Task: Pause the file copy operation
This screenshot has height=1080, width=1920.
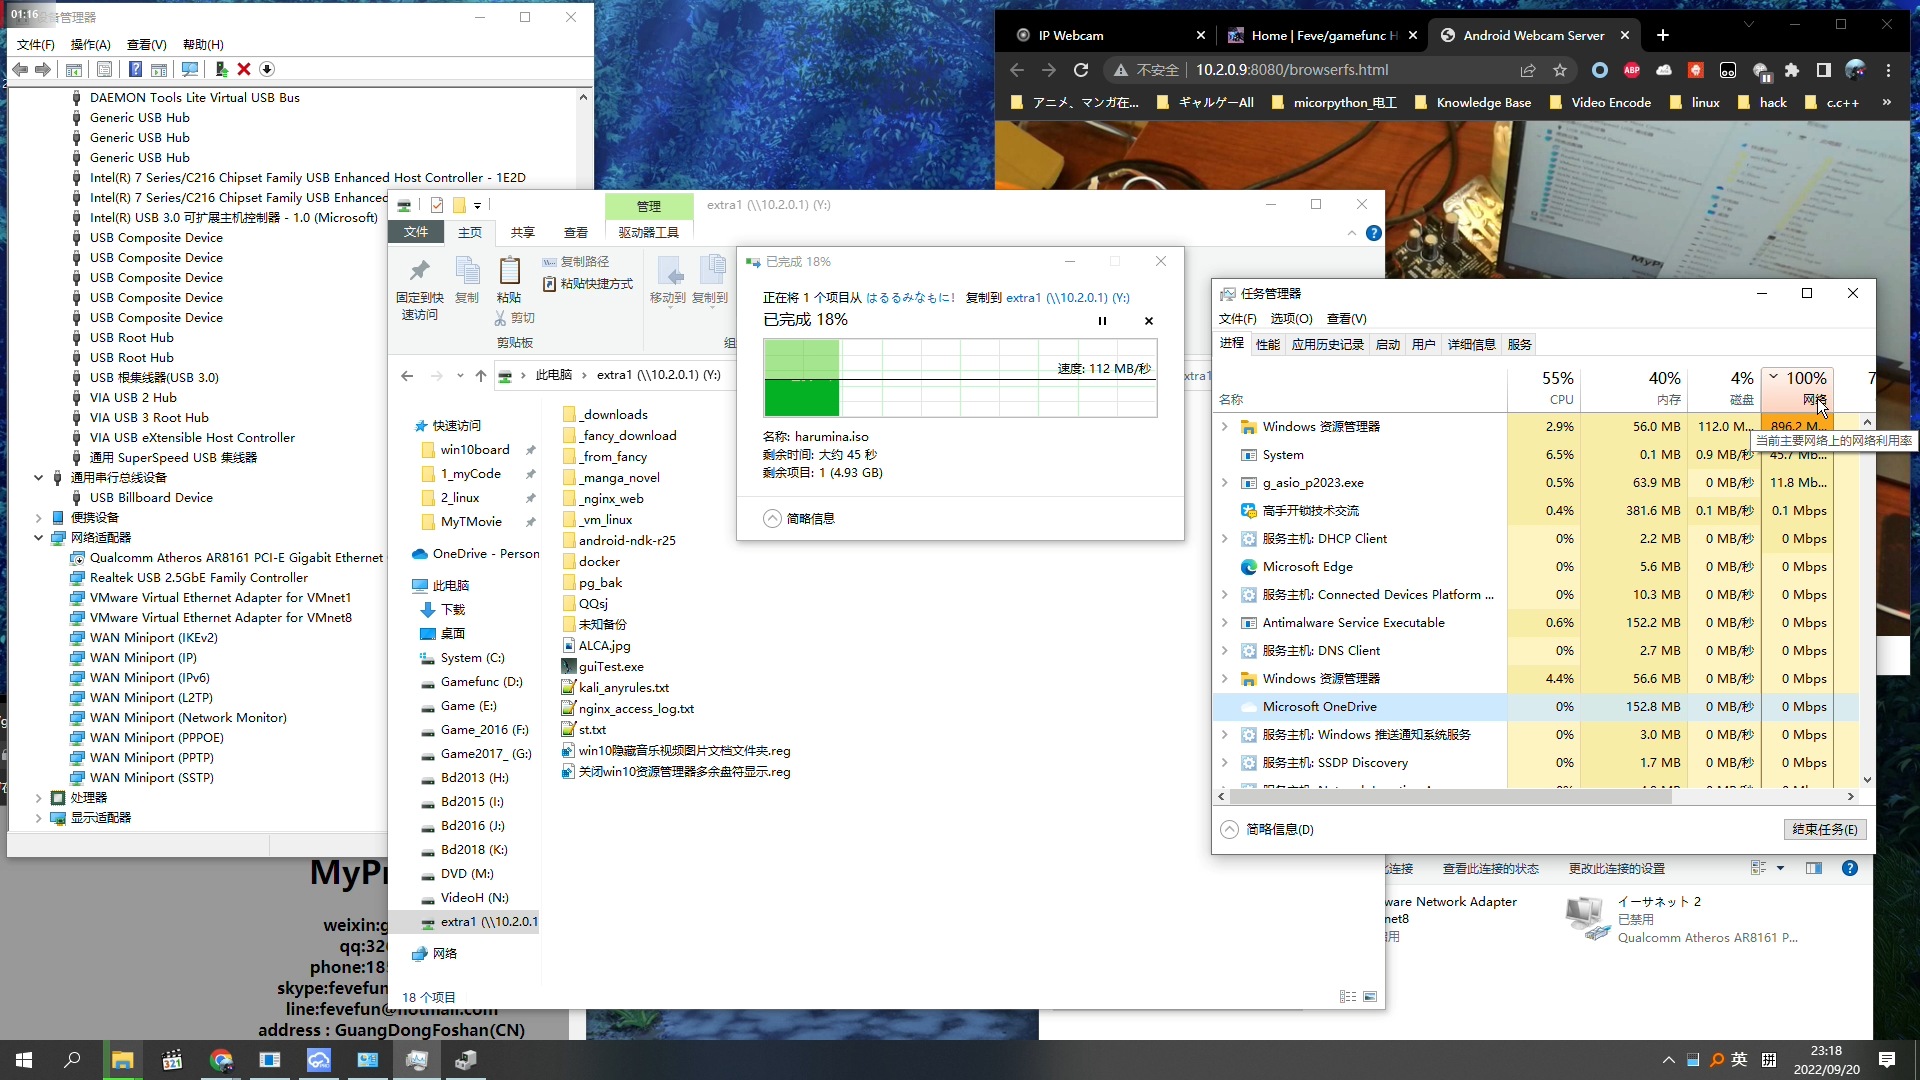Action: coord(1102,321)
